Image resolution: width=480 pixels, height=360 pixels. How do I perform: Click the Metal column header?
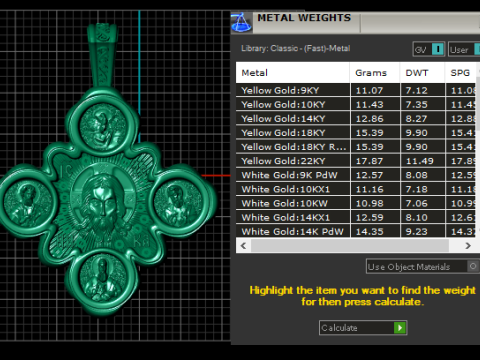tap(293, 72)
